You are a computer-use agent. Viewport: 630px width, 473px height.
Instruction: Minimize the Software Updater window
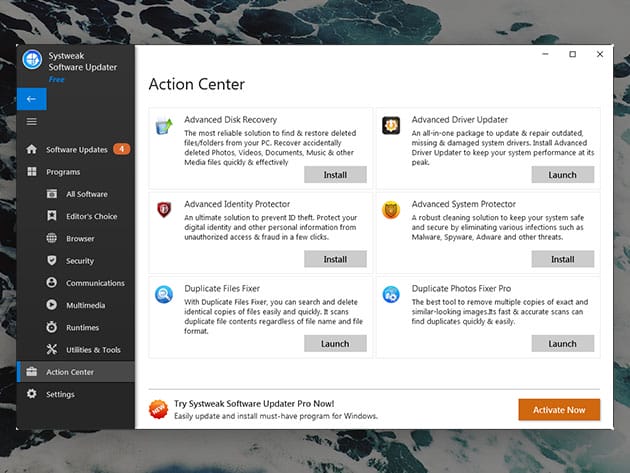(545, 54)
